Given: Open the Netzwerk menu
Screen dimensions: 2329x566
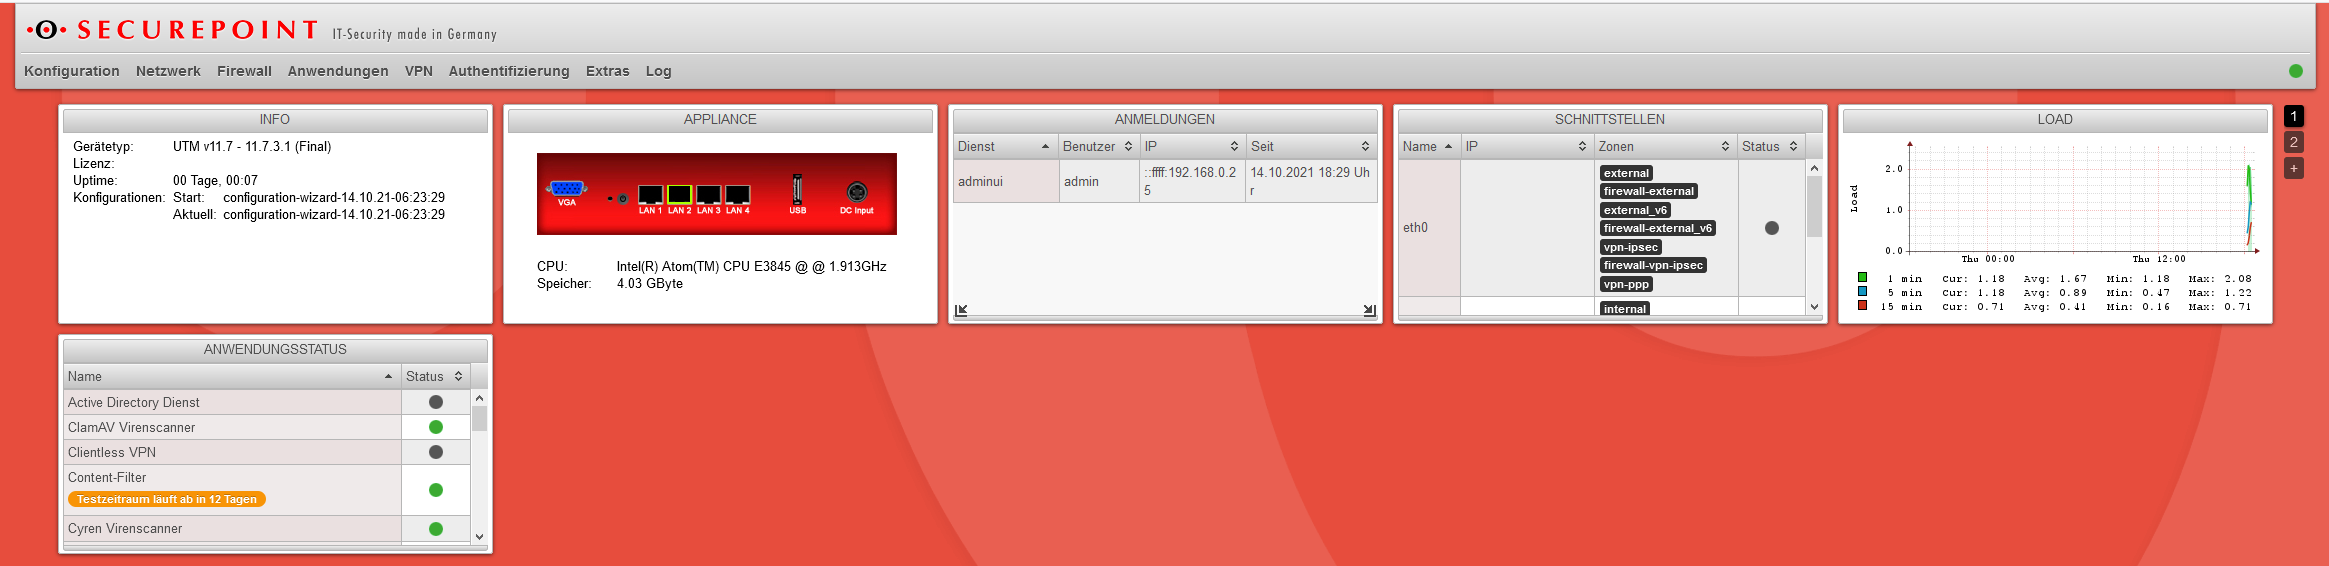Looking at the screenshot, I should (168, 71).
